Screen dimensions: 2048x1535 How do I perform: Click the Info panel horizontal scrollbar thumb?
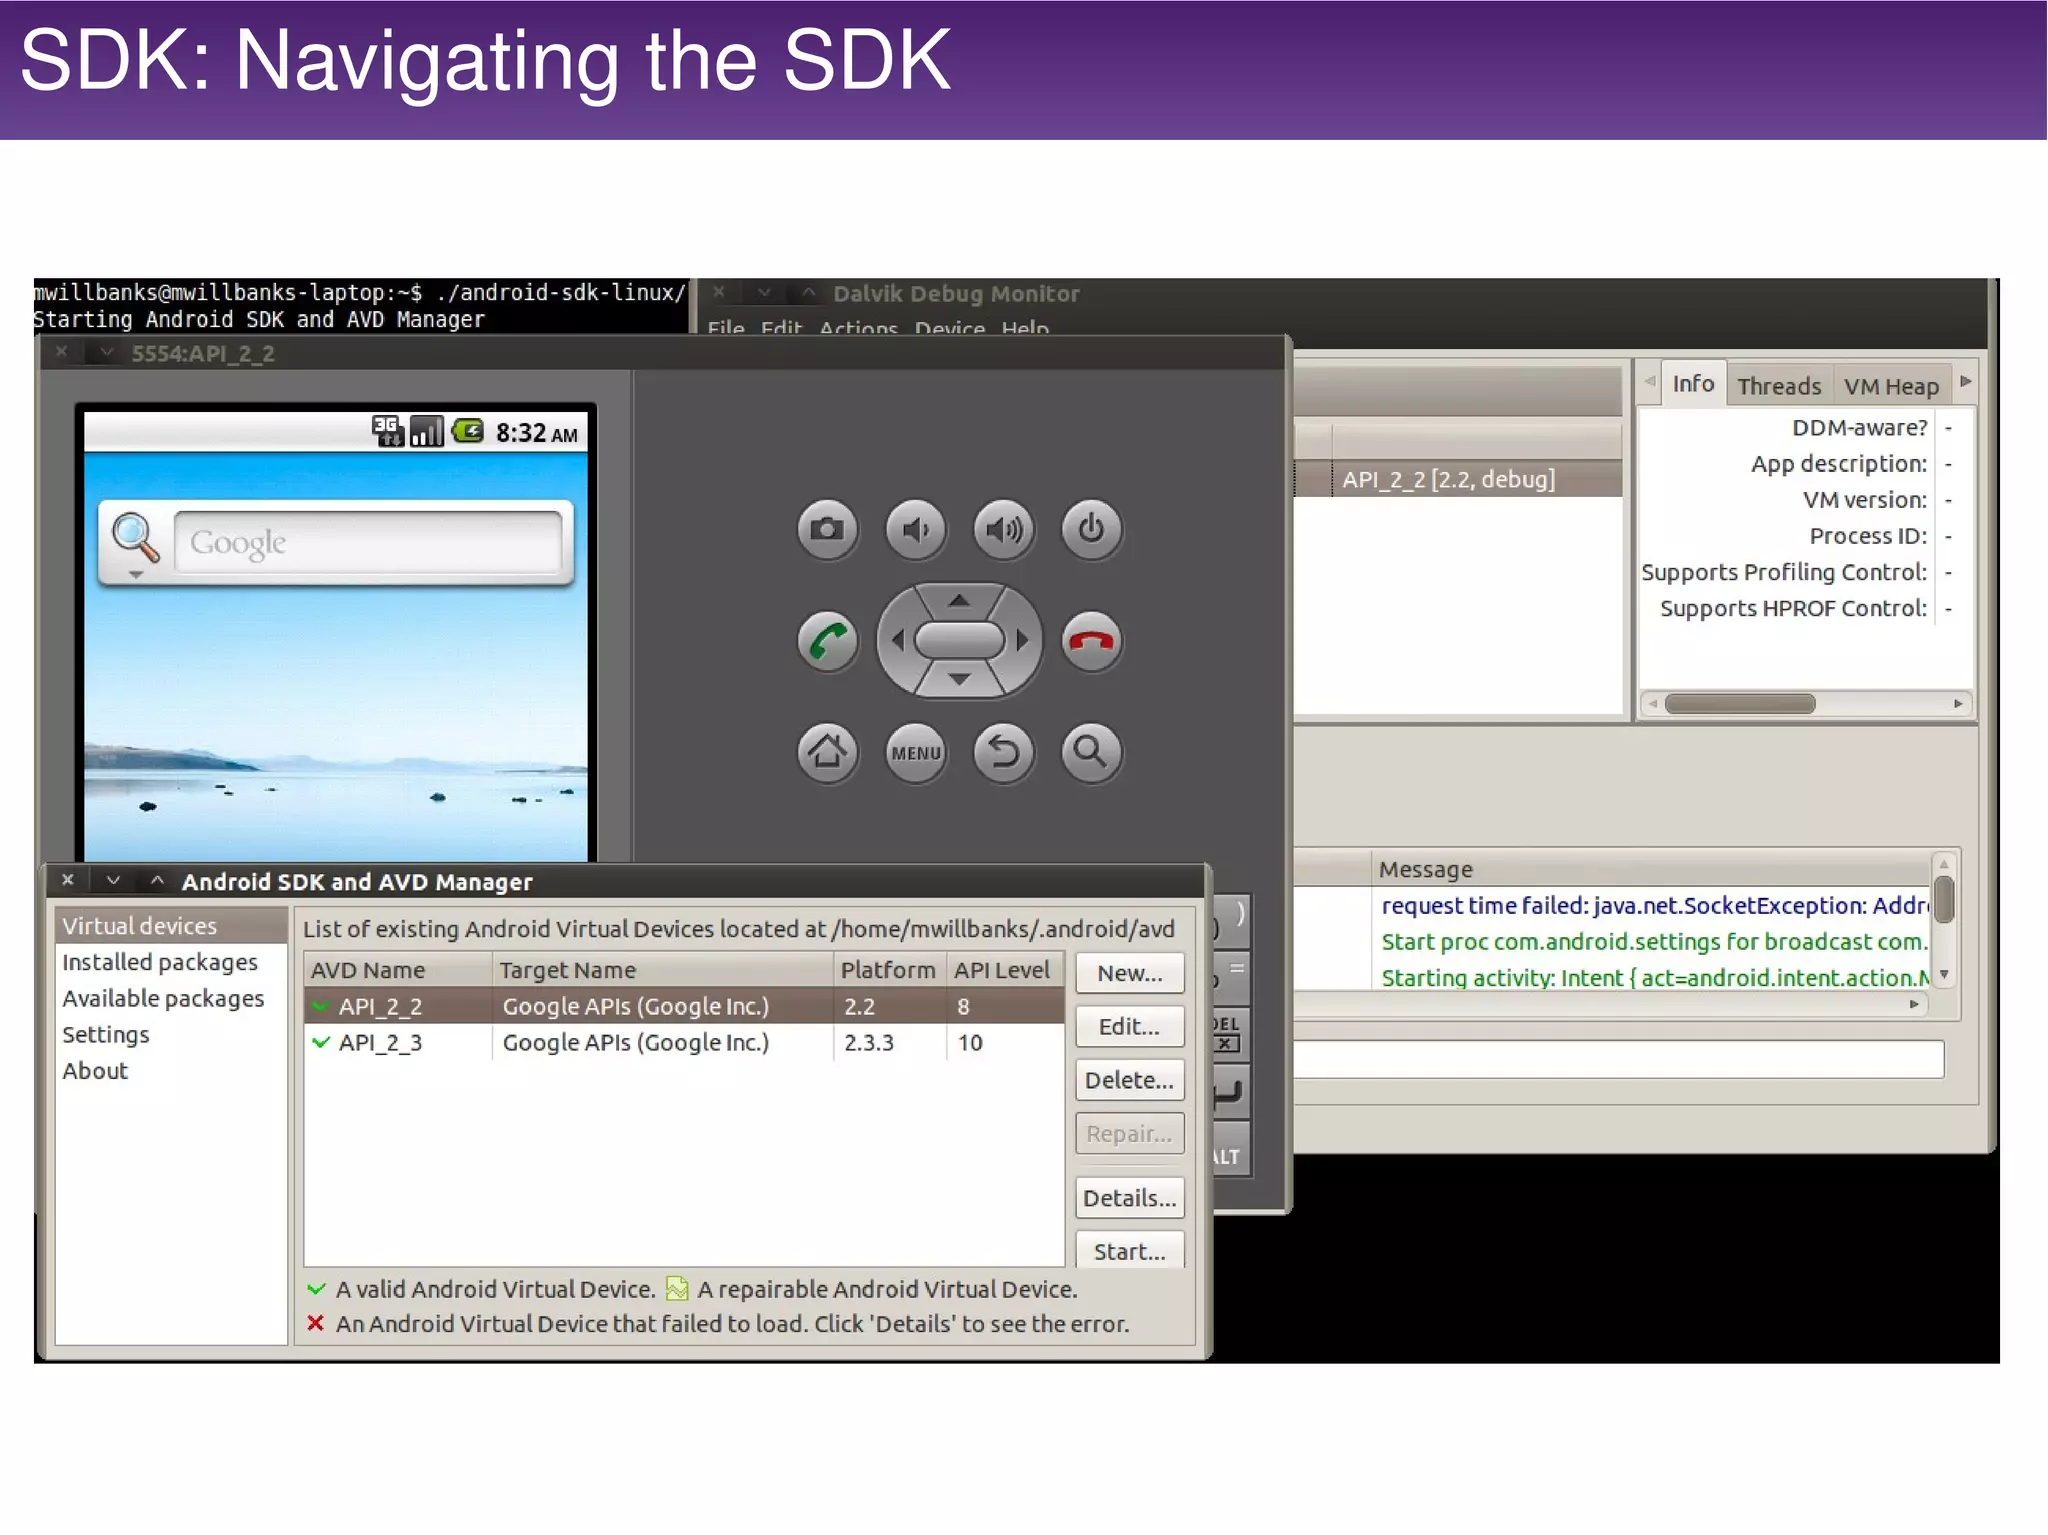tap(1740, 704)
